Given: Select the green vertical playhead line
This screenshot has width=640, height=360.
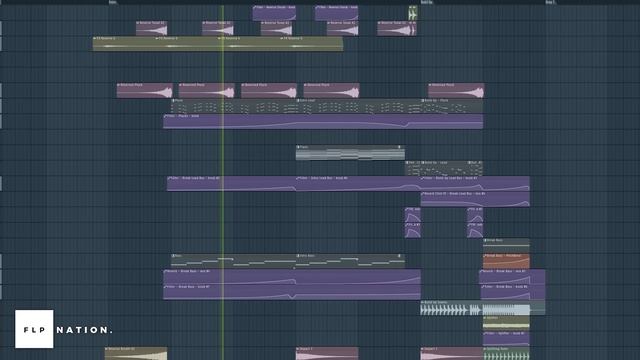Looking at the screenshot, I should tap(223, 182).
